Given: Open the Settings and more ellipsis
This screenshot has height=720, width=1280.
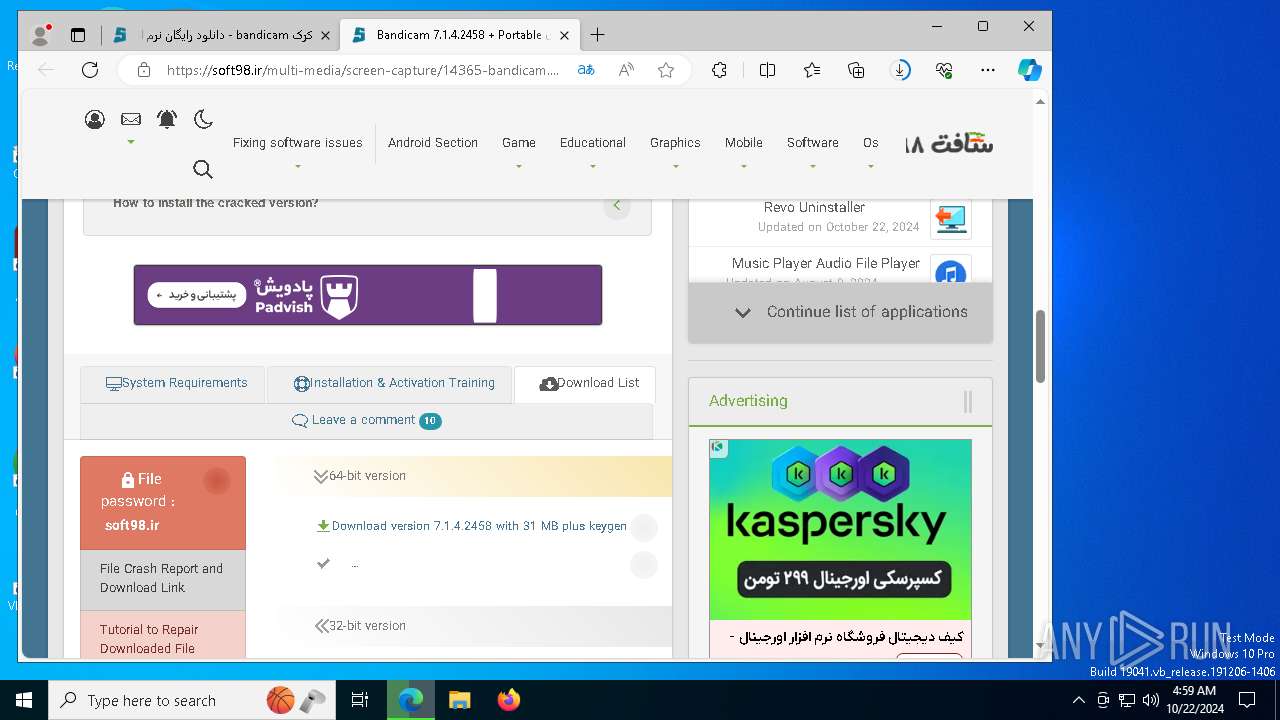Looking at the screenshot, I should click(x=988, y=70).
